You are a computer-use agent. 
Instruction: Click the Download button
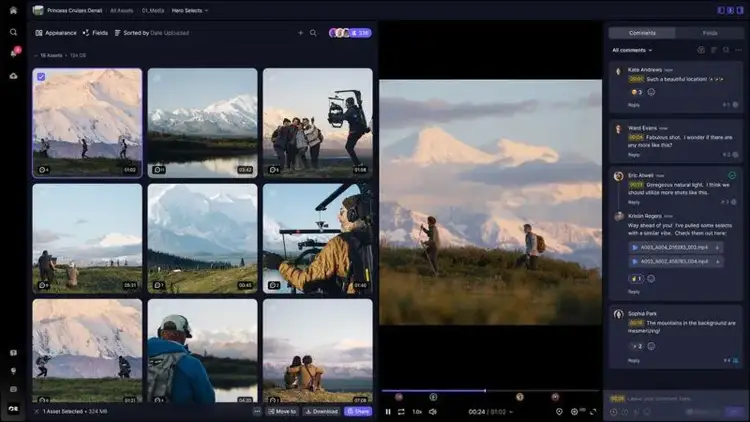tap(322, 411)
